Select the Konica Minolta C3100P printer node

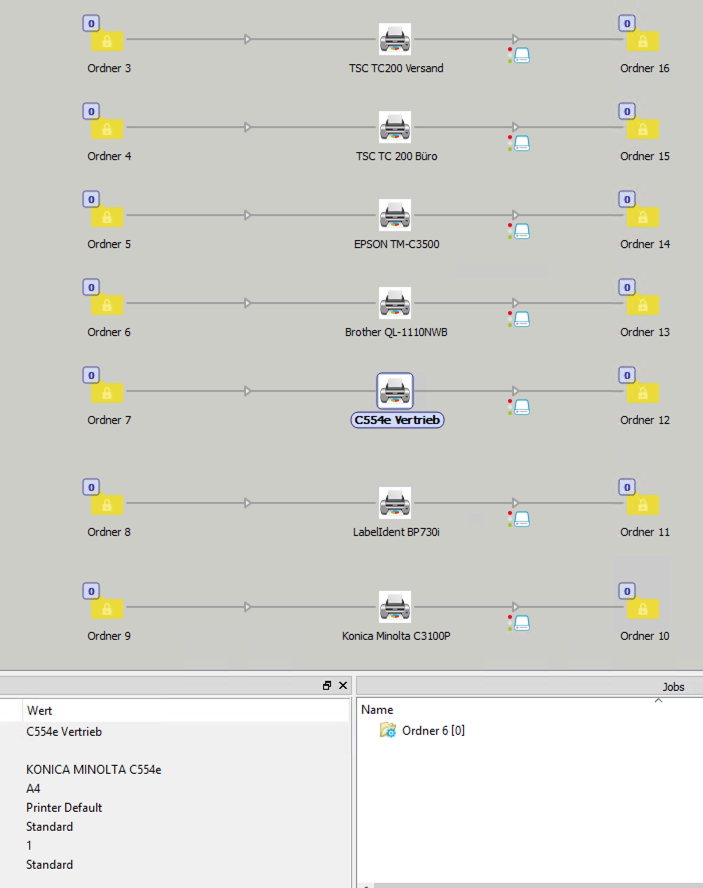[x=395, y=608]
